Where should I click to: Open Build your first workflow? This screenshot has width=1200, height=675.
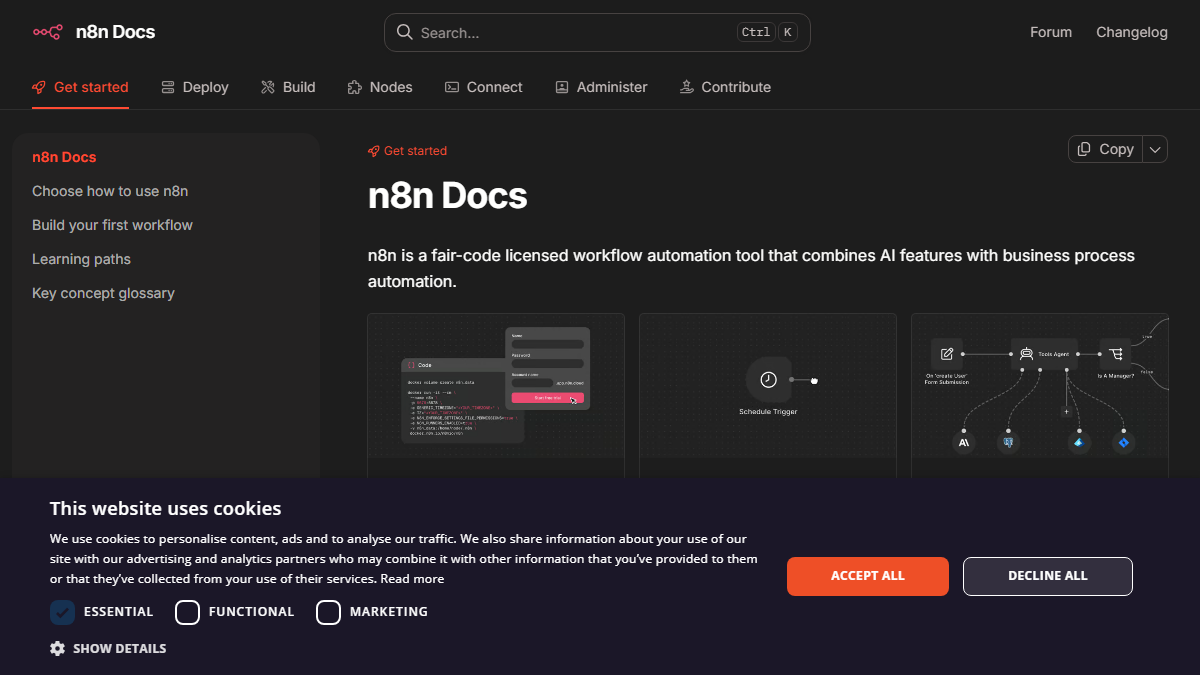(x=112, y=225)
